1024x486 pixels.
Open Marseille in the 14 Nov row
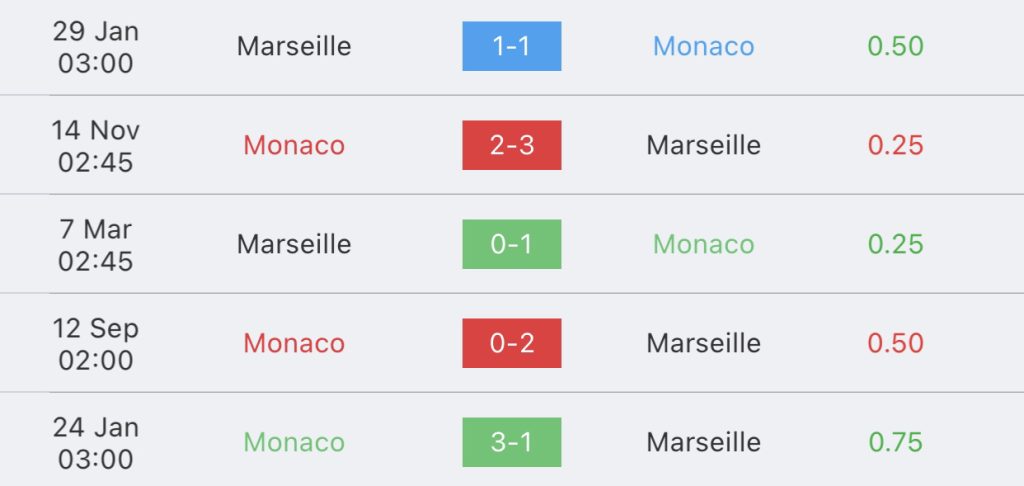[703, 145]
